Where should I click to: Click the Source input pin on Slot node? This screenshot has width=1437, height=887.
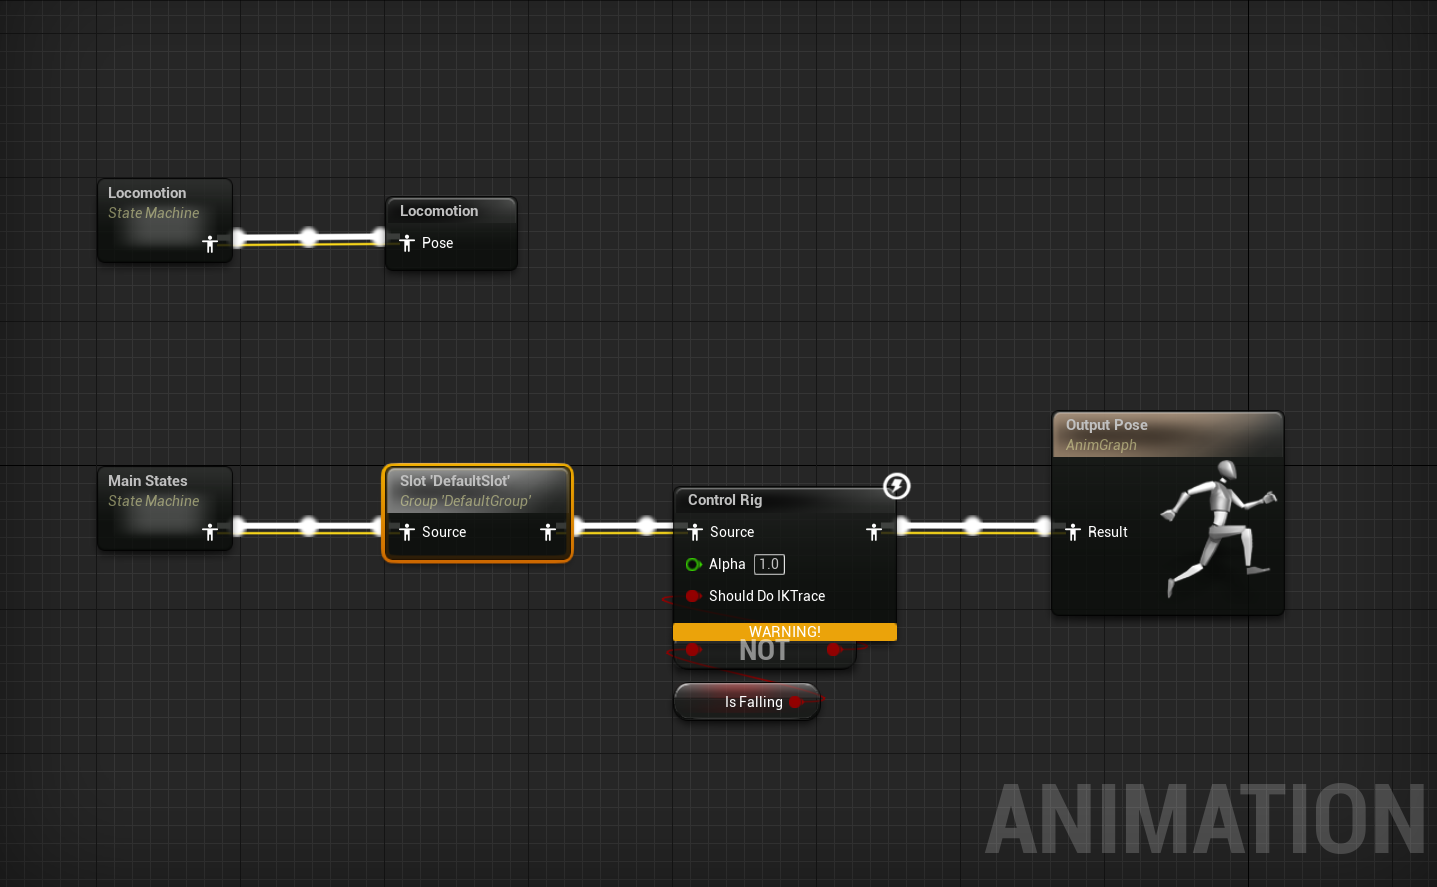(x=407, y=532)
